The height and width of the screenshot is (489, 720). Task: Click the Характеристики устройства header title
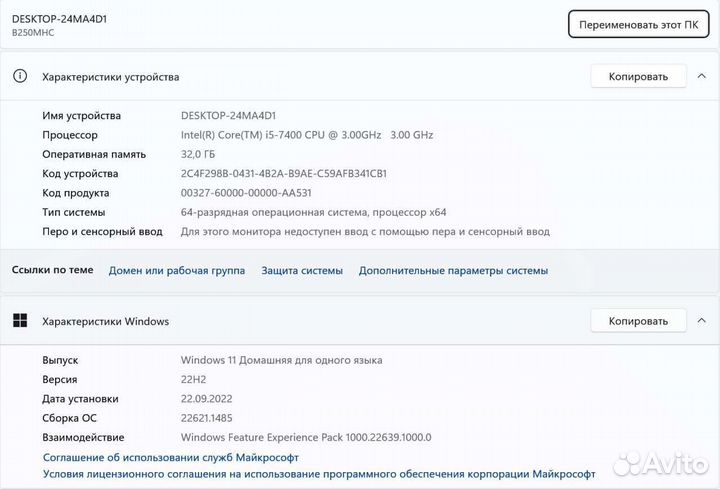(x=110, y=76)
